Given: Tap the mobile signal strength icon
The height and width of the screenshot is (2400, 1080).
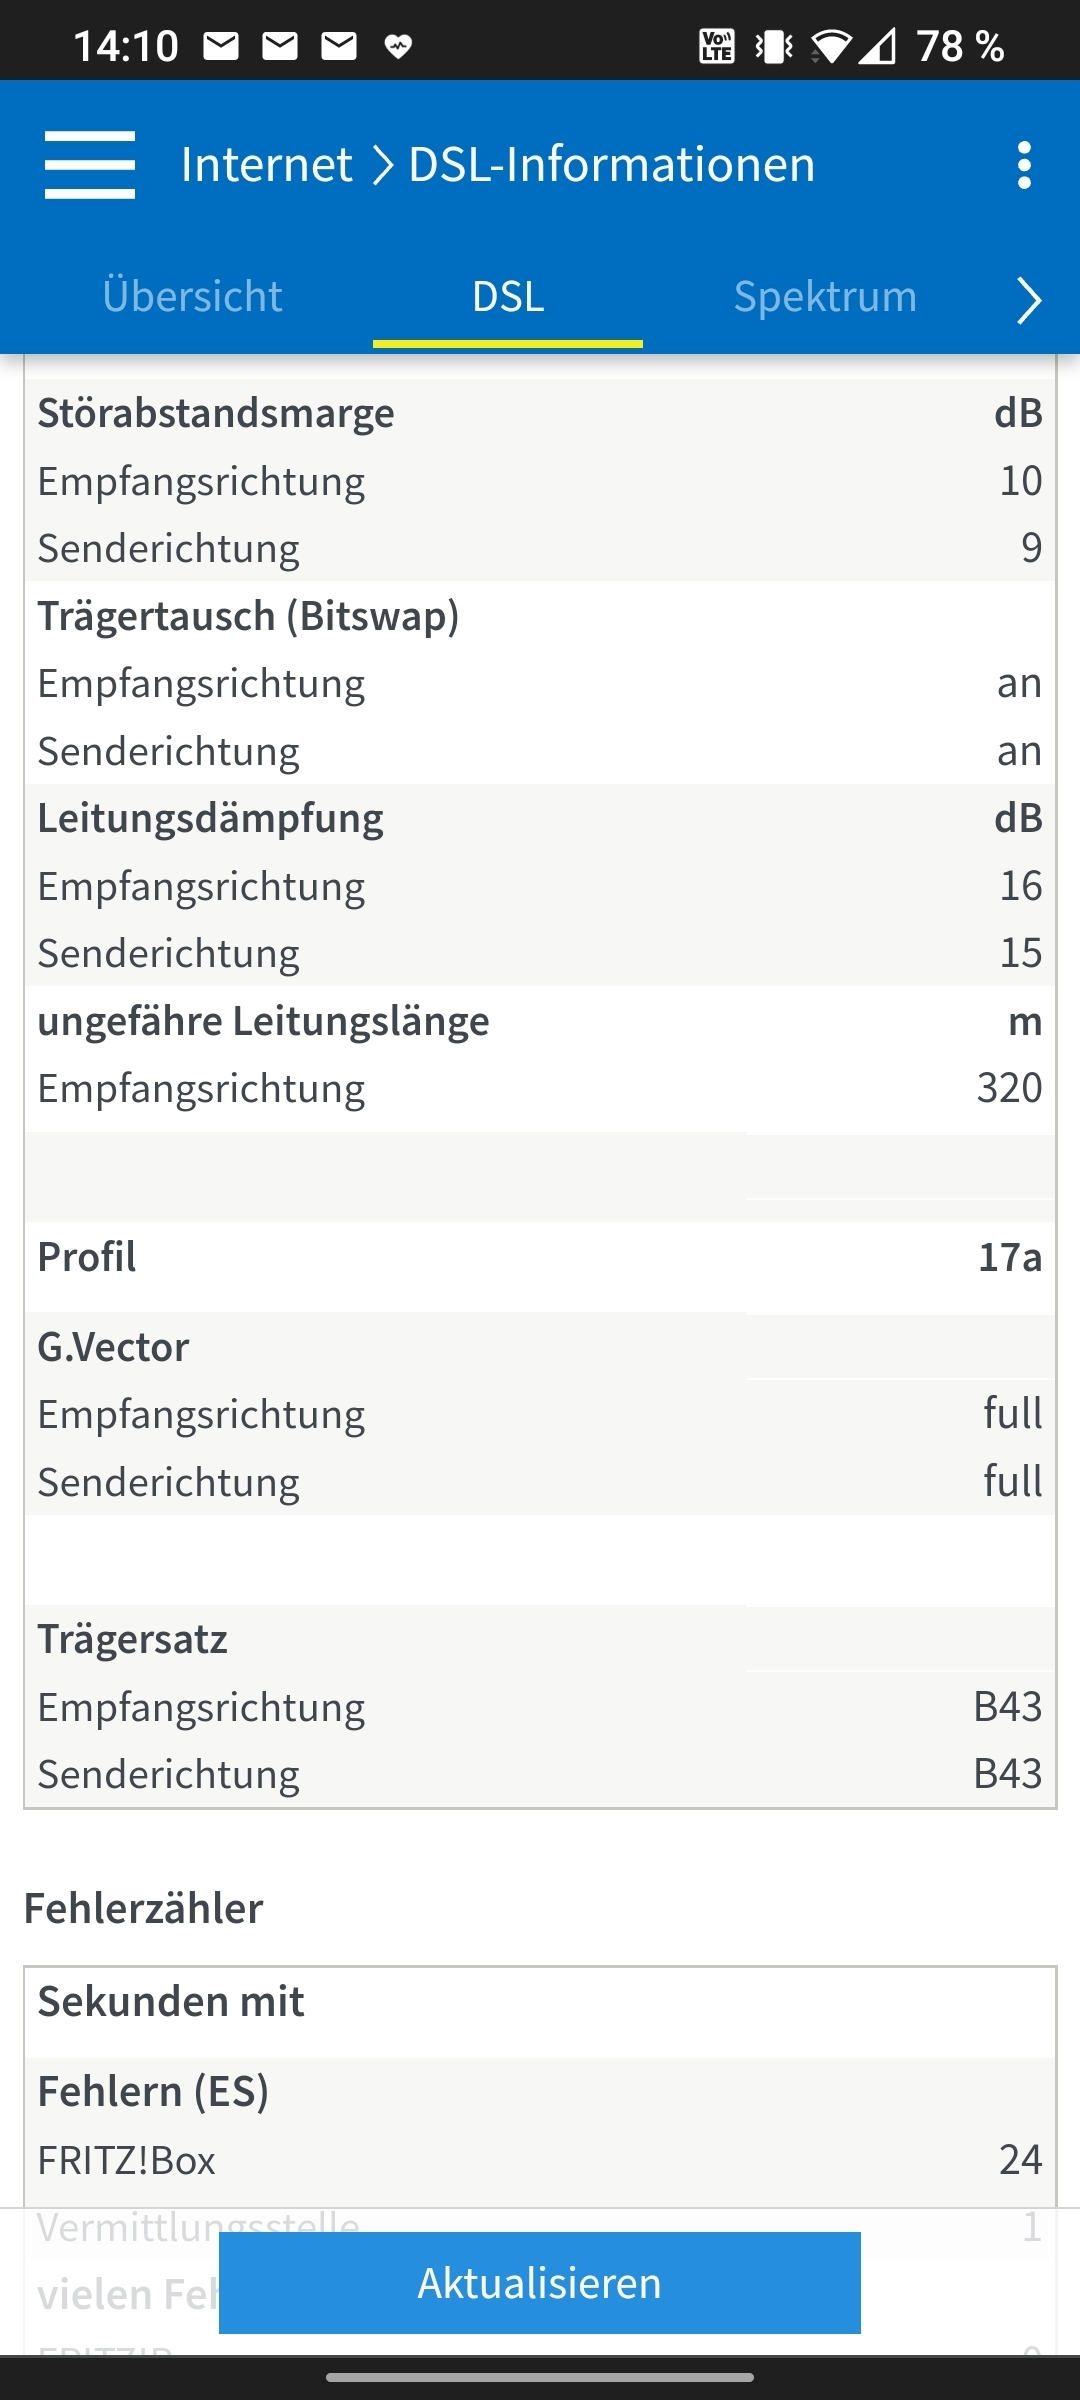Looking at the screenshot, I should tap(878, 46).
